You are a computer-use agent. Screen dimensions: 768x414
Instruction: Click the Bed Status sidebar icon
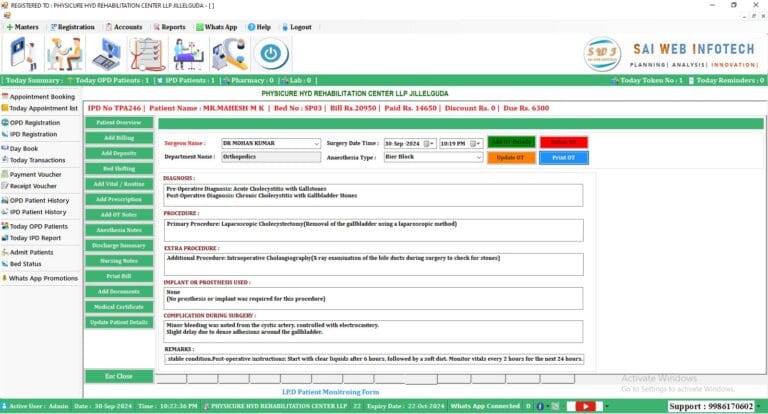pos(5,264)
